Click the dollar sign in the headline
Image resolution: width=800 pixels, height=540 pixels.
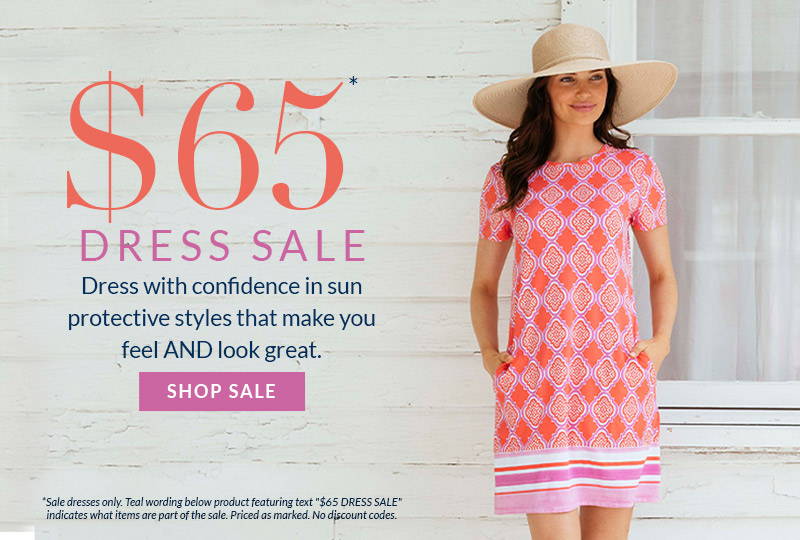click(111, 146)
